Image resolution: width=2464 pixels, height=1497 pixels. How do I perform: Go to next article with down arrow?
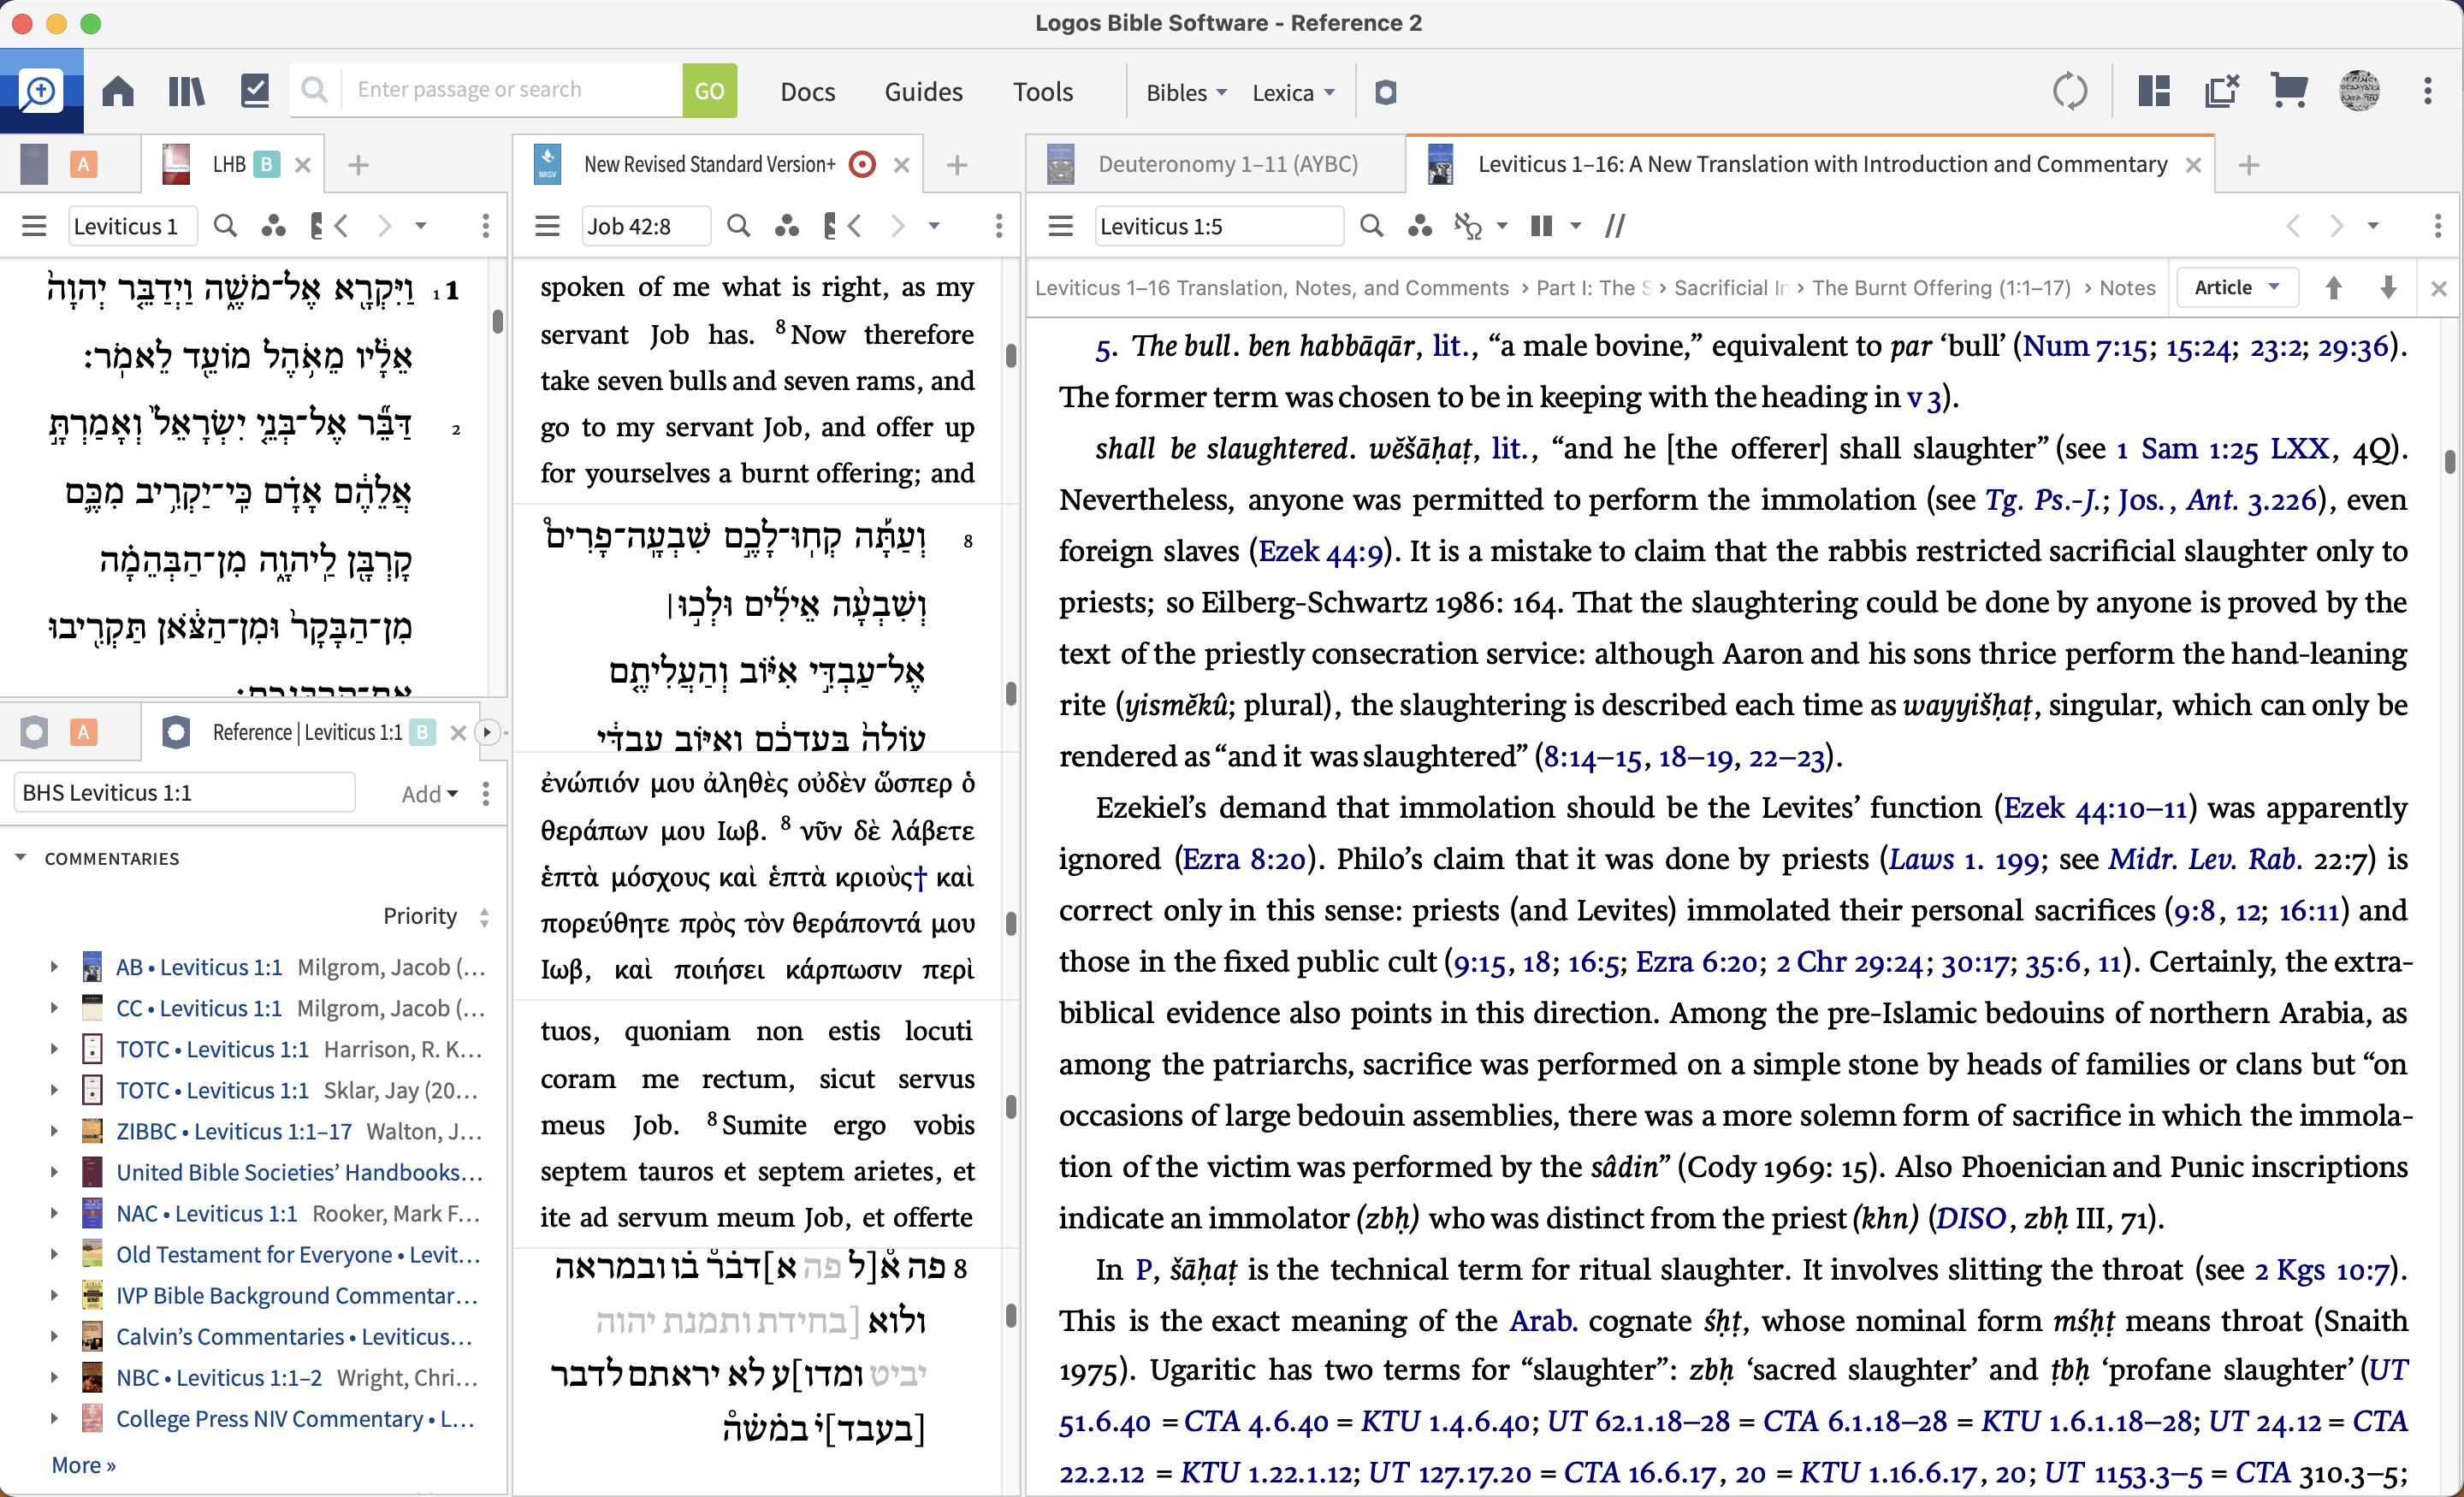tap(2388, 288)
